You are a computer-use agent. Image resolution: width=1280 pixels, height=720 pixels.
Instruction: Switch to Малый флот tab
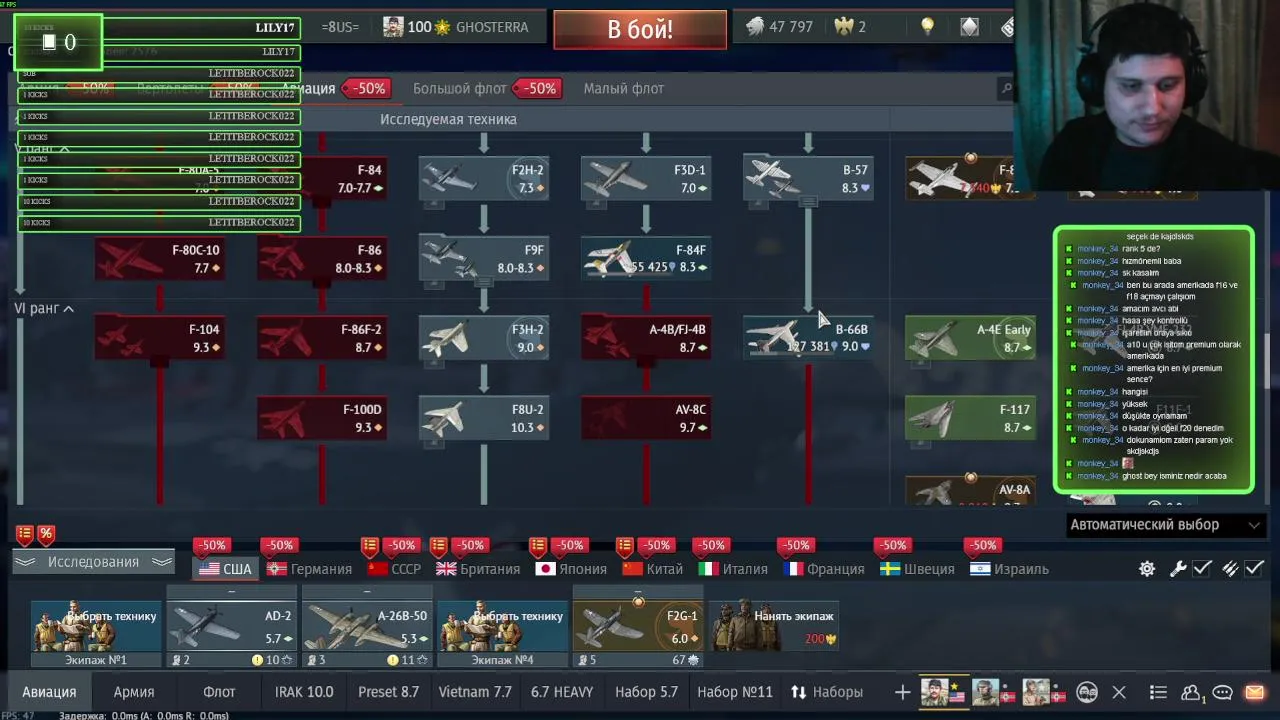pos(624,88)
